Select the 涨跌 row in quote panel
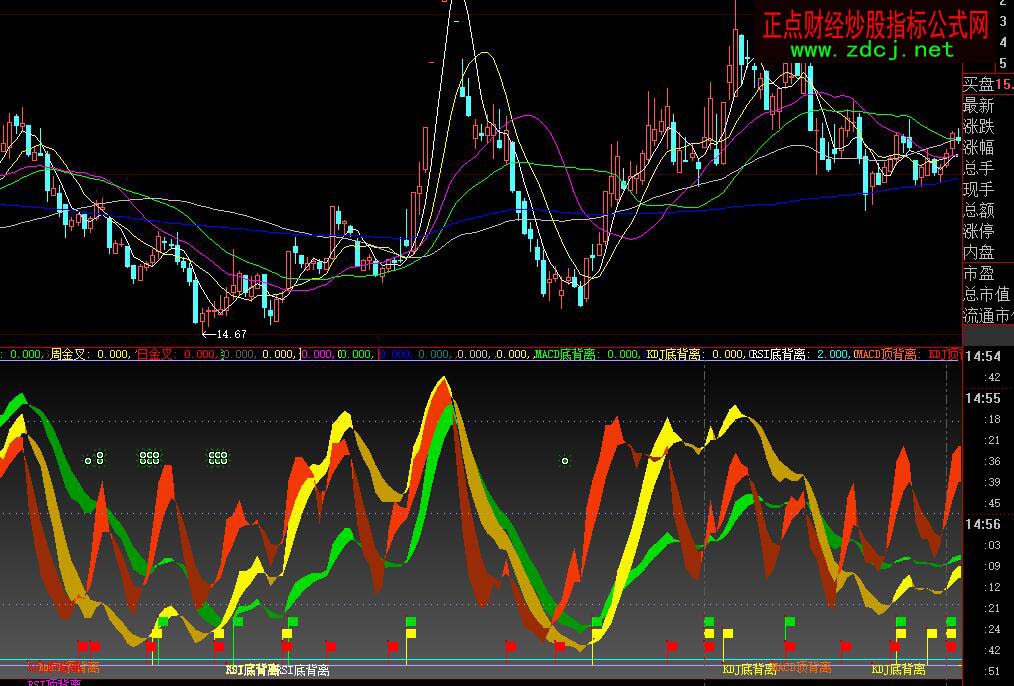Screen dimensions: 1014x686 click(x=978, y=126)
